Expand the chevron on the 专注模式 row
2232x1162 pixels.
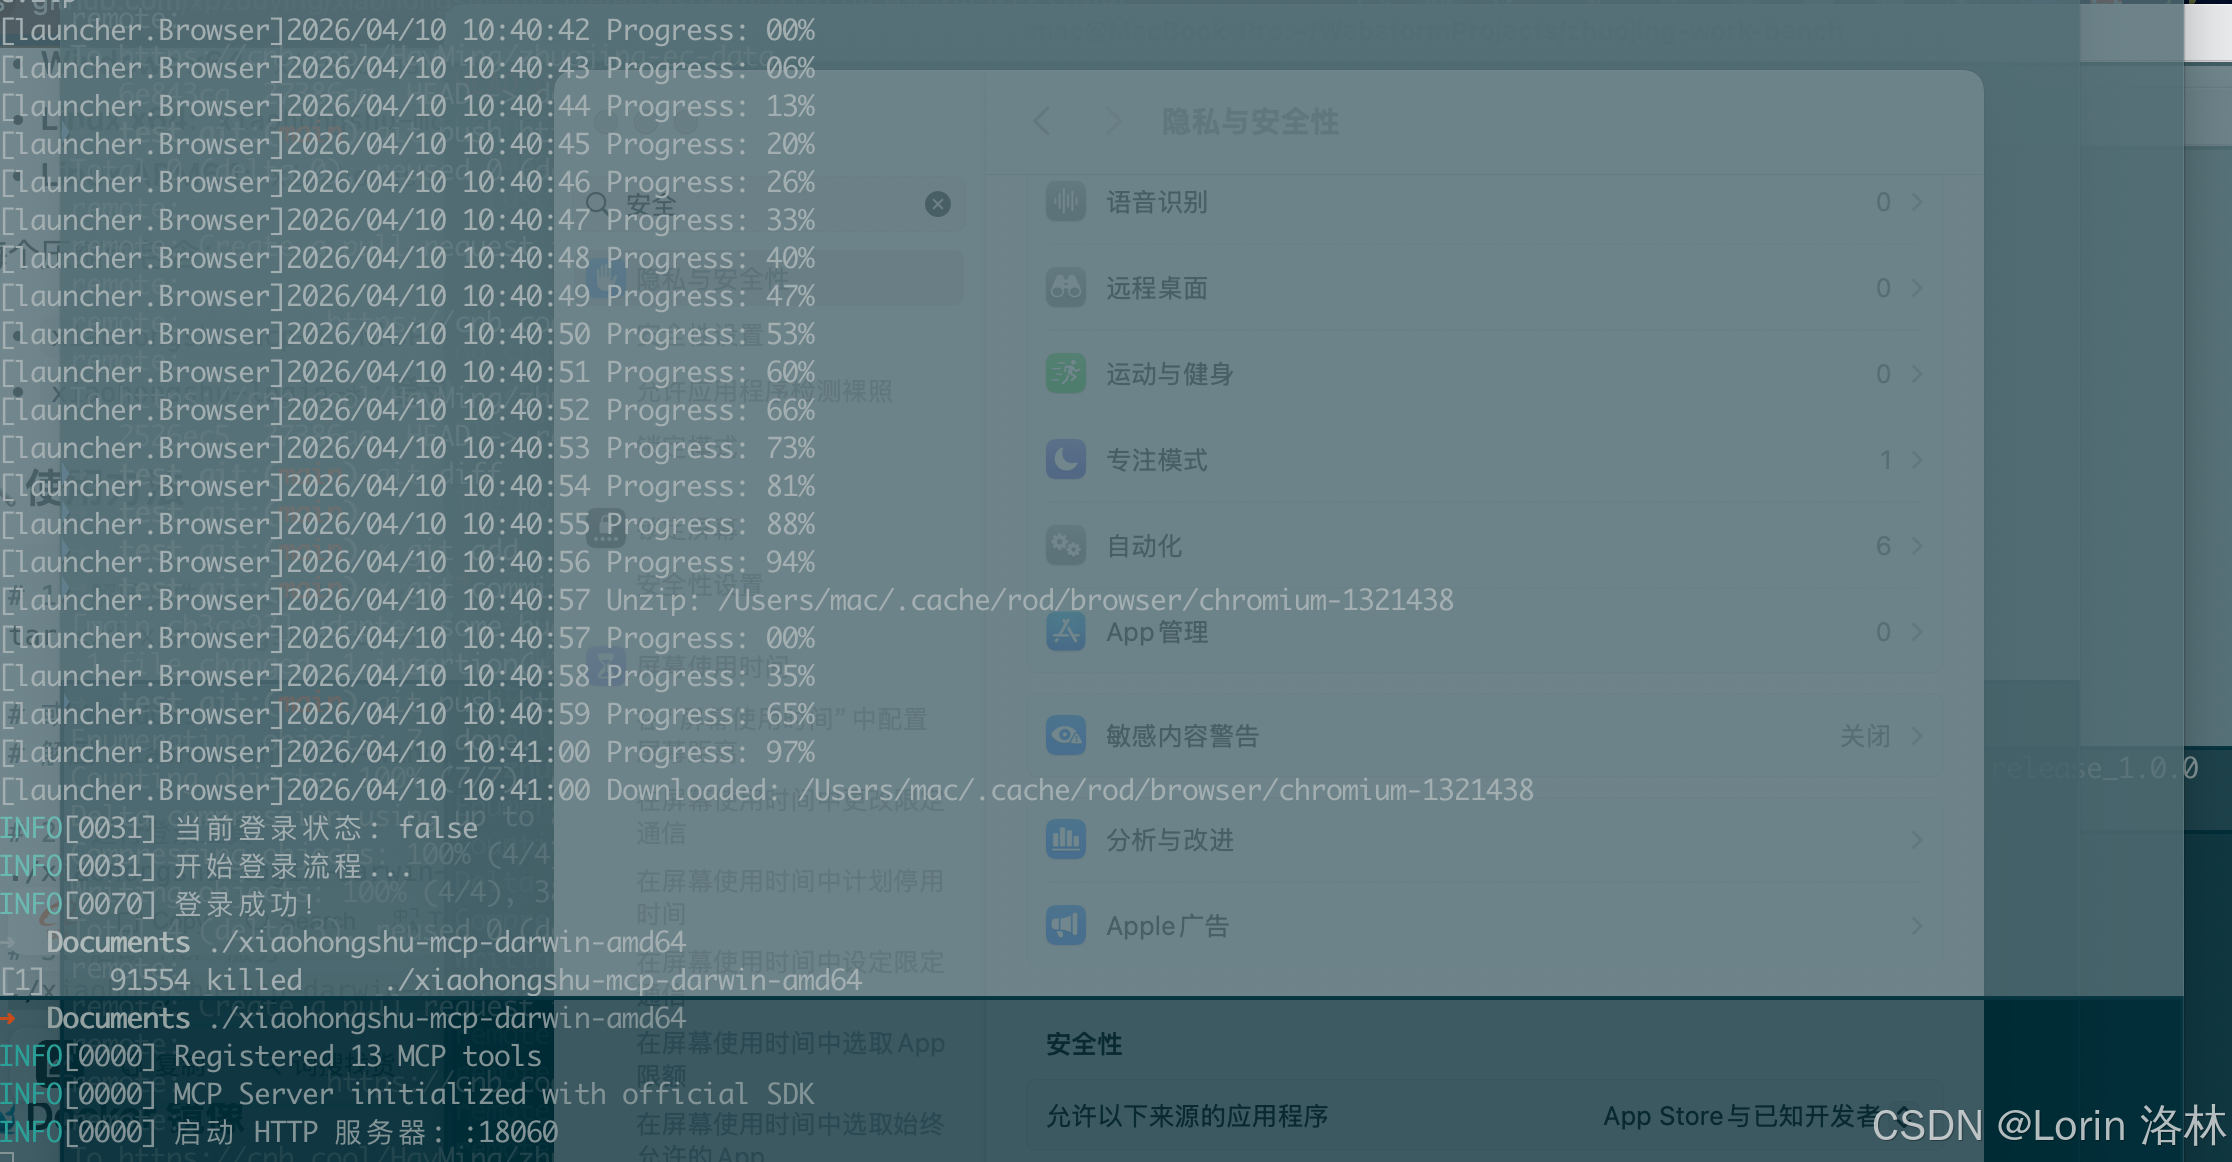pyautogui.click(x=1917, y=460)
